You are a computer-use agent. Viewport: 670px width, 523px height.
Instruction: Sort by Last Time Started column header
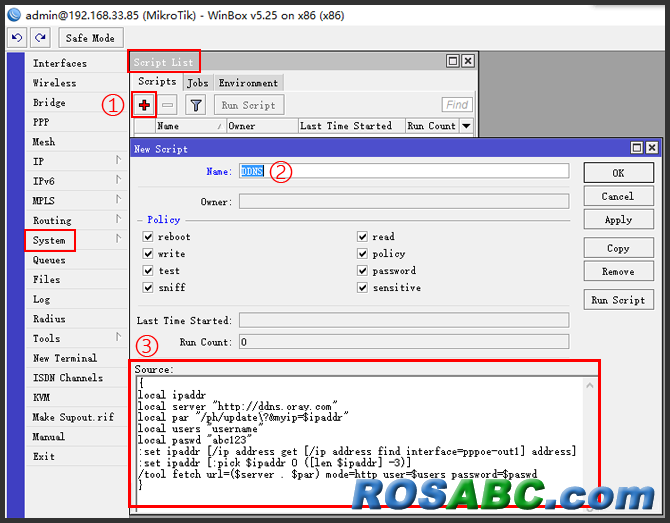coord(351,126)
